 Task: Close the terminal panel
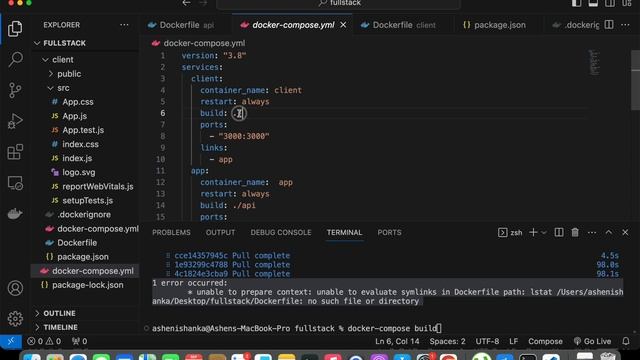click(625, 232)
